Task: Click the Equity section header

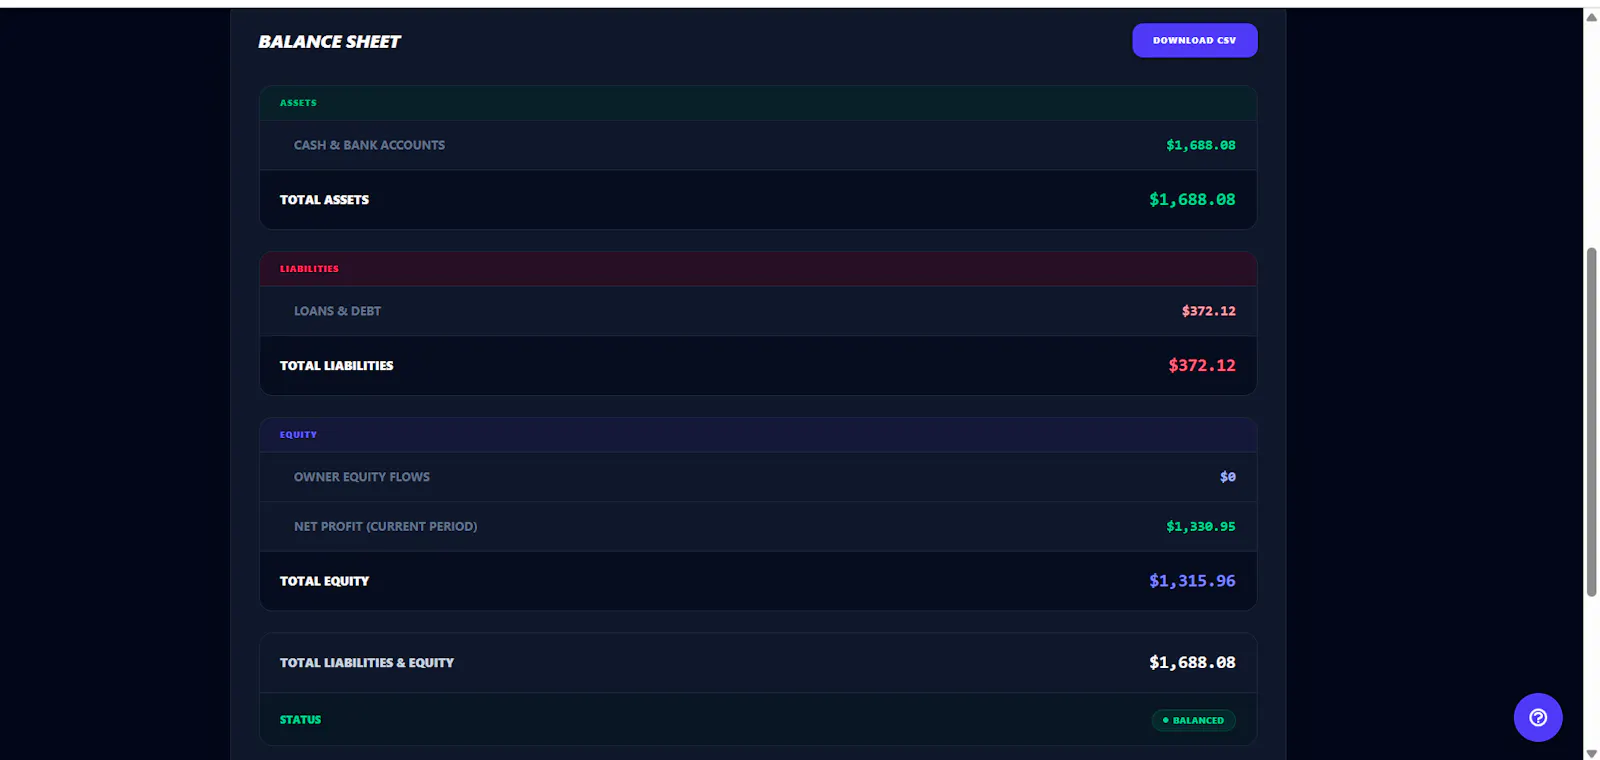Action: tap(758, 435)
